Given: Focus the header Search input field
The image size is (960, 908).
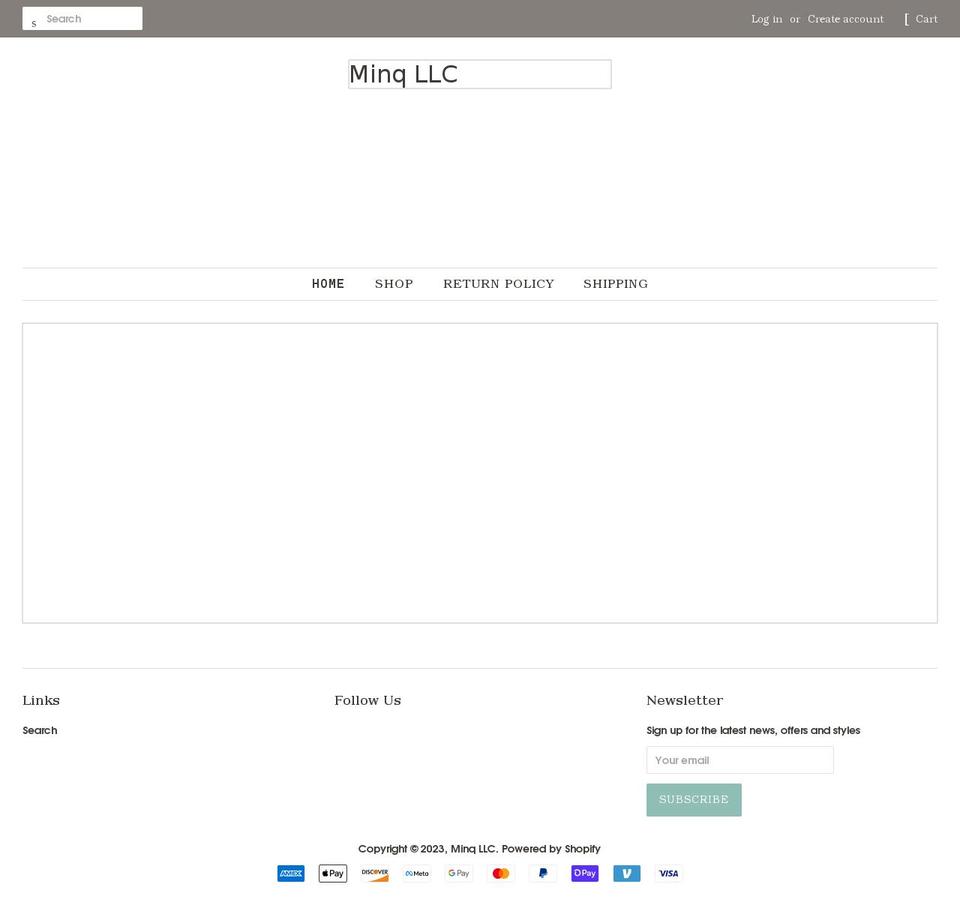Looking at the screenshot, I should (83, 18).
